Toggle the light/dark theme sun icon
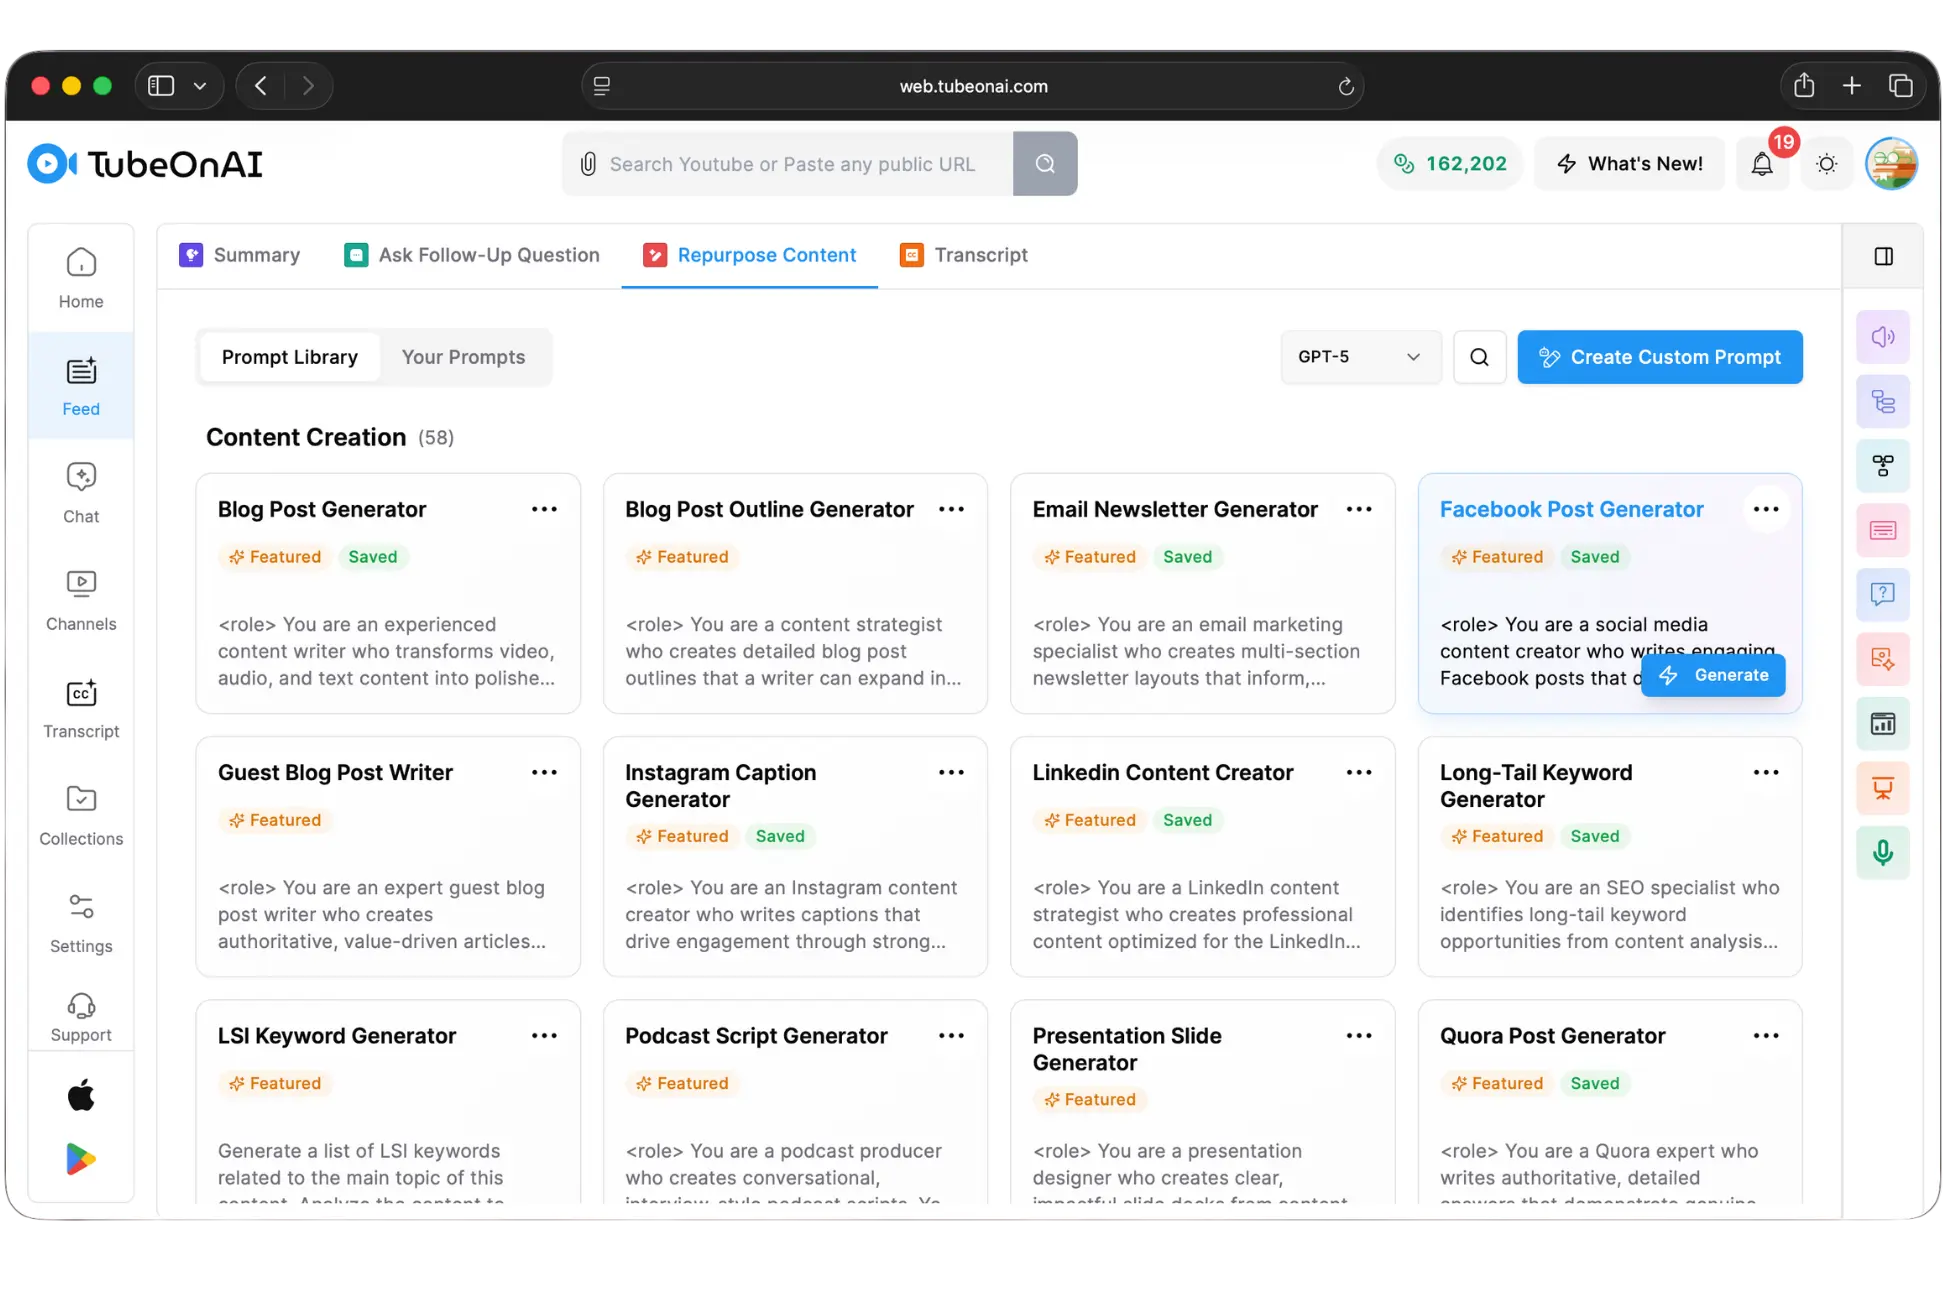 pos(1827,164)
